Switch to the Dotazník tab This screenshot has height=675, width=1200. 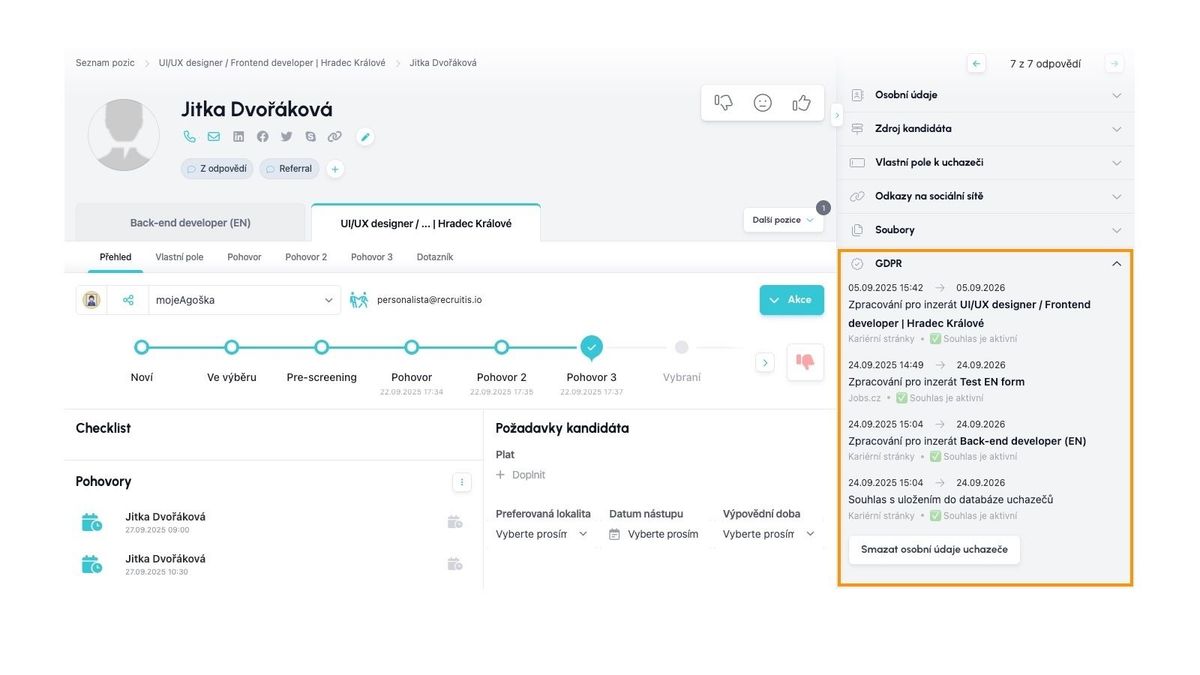tap(435, 257)
